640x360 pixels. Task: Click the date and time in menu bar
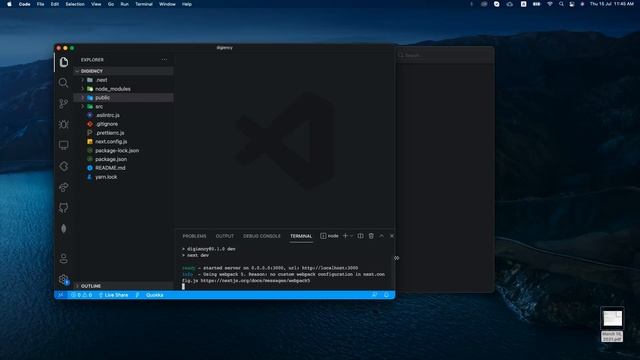click(x=611, y=4)
